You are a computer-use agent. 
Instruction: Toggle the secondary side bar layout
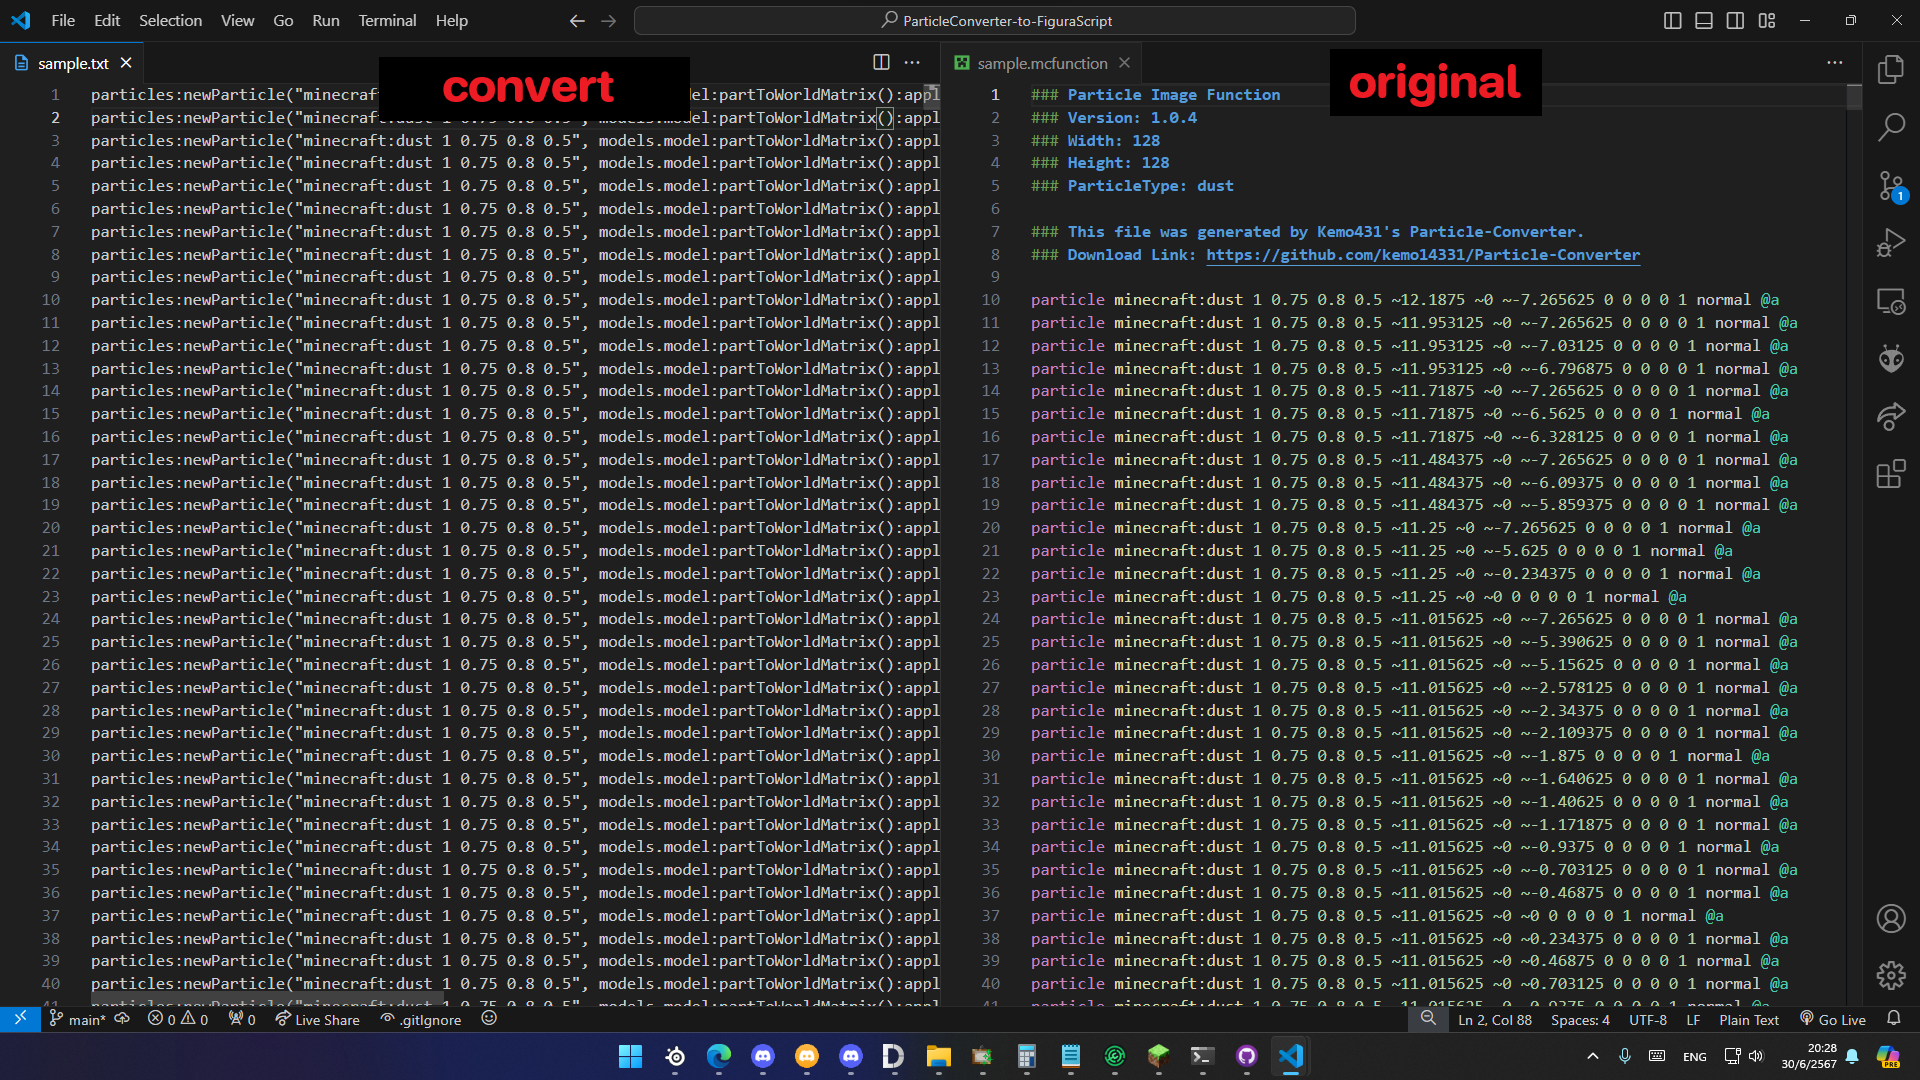1735,20
